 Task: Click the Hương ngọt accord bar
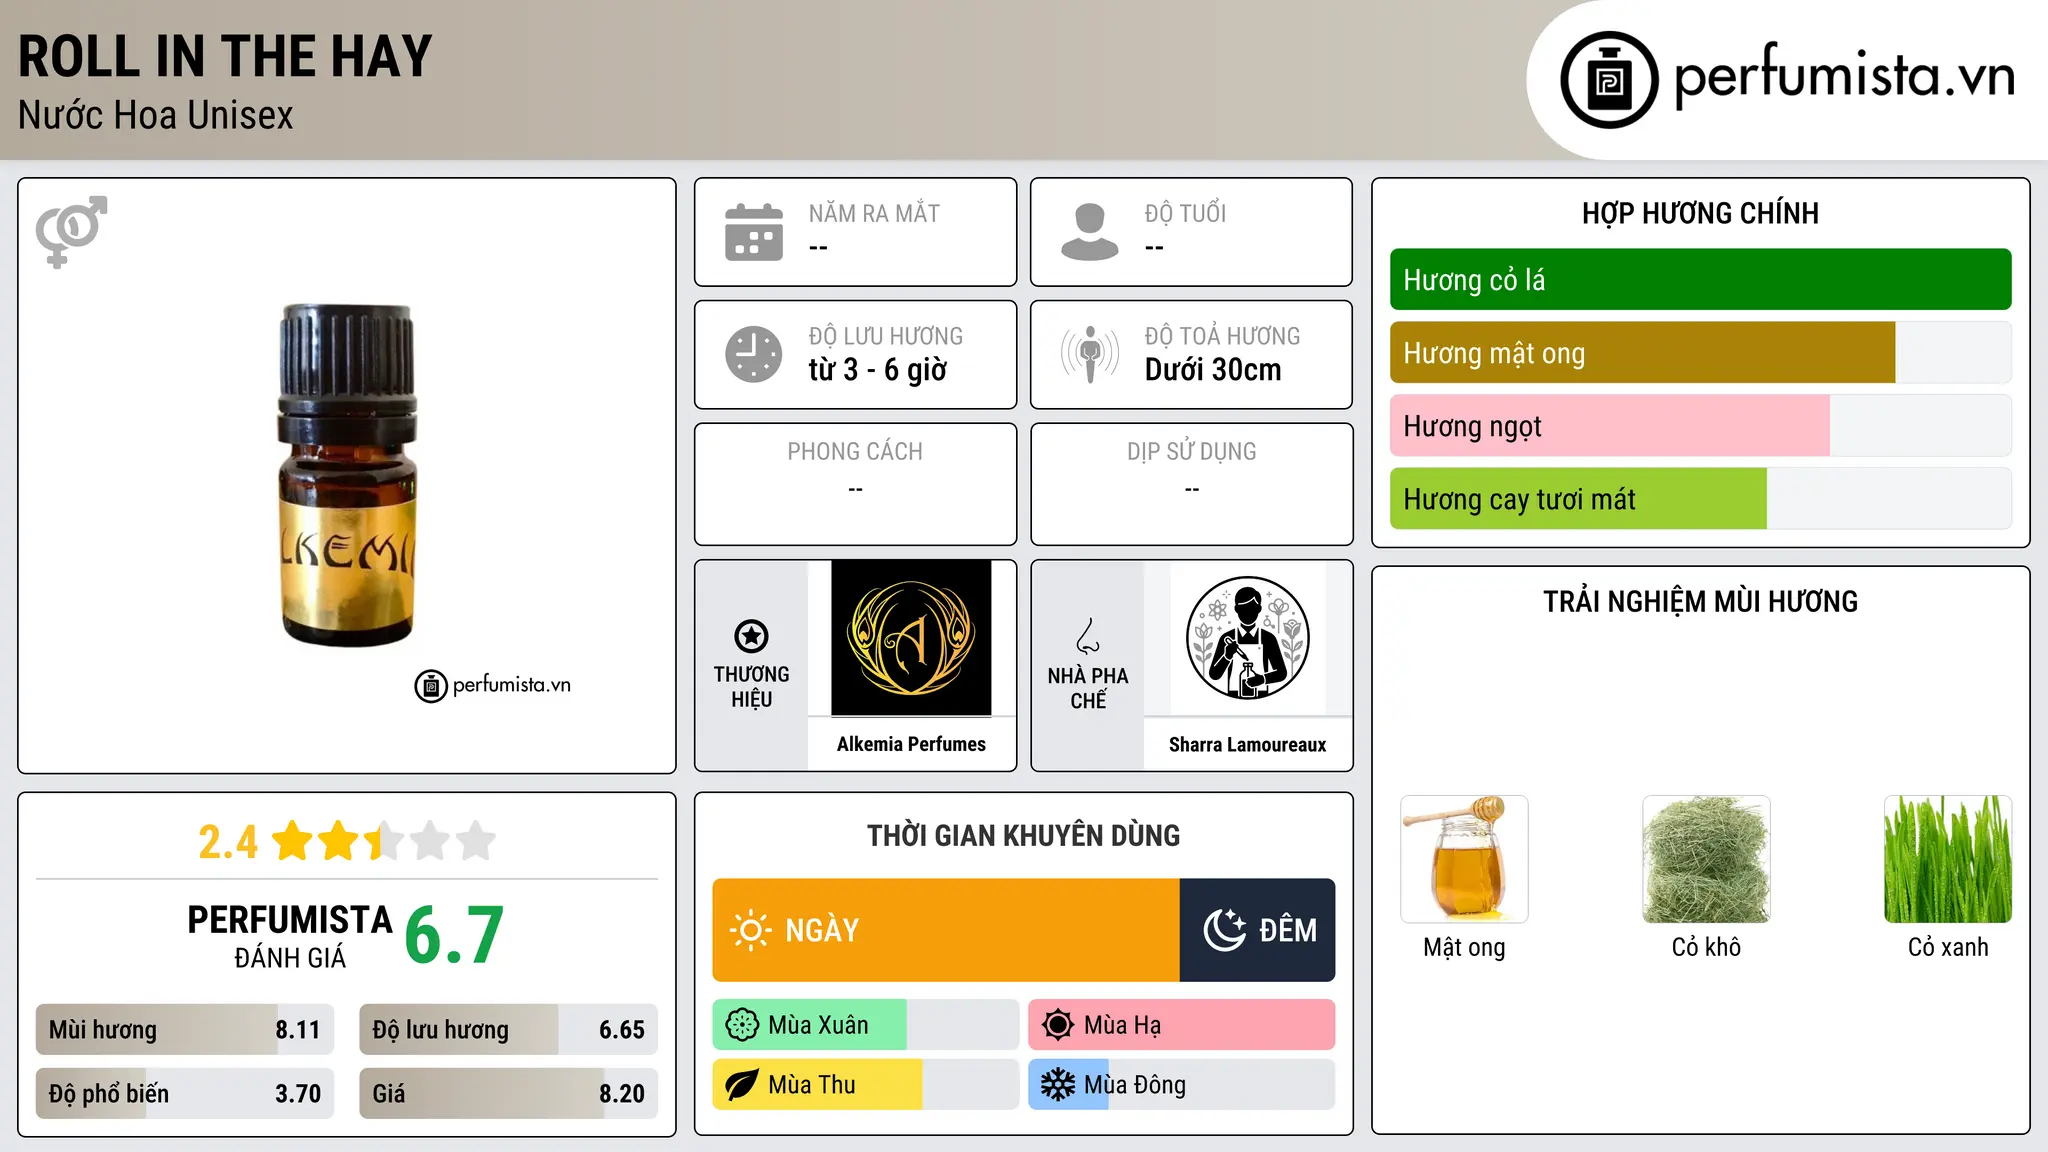pos(1700,426)
